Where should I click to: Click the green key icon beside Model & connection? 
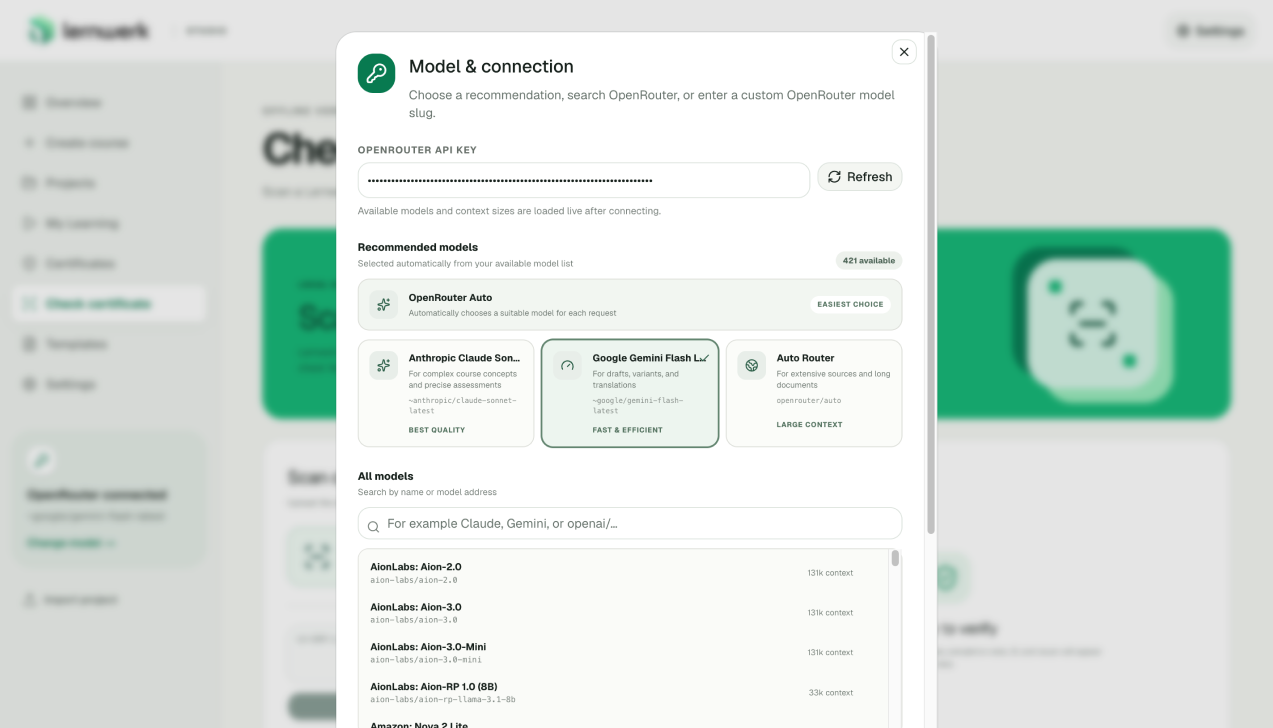click(377, 73)
